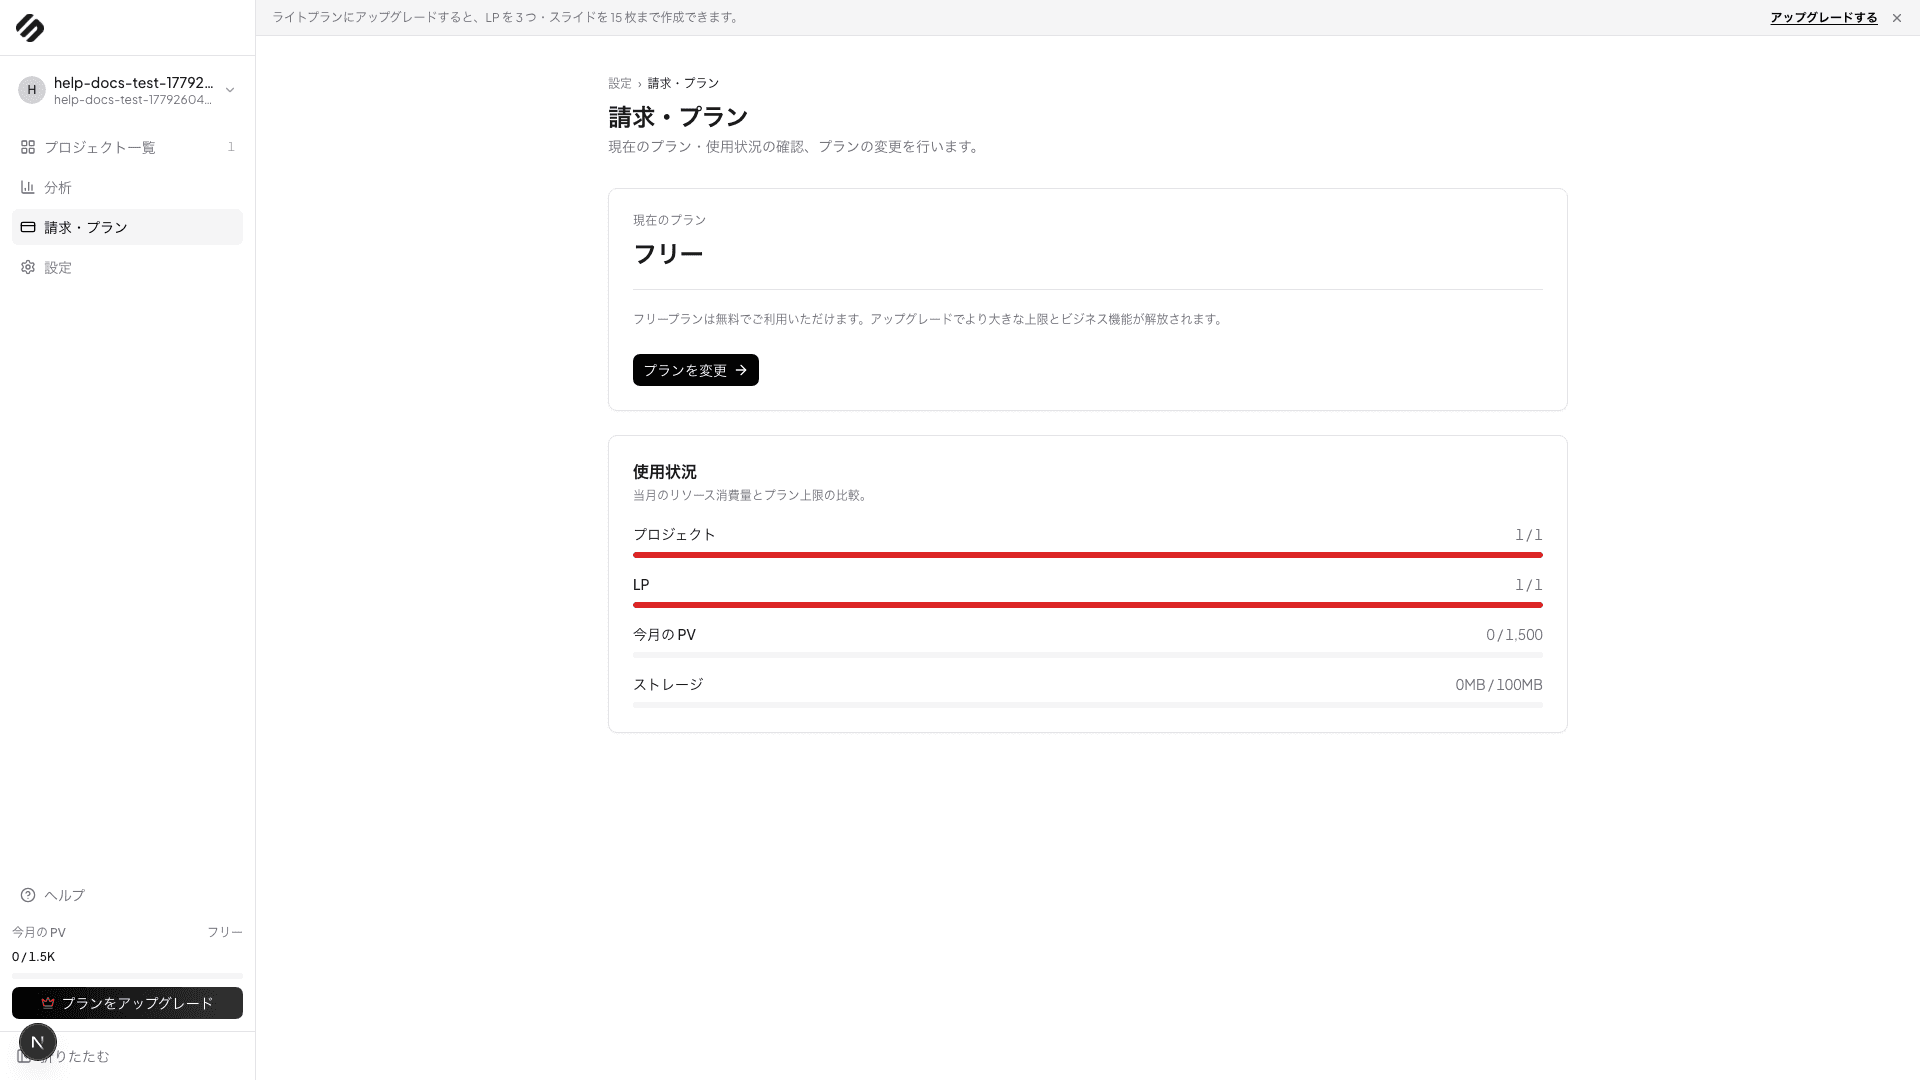The width and height of the screenshot is (1920, 1080).
Task: Click the 現在のプラン label
Action: point(670,220)
